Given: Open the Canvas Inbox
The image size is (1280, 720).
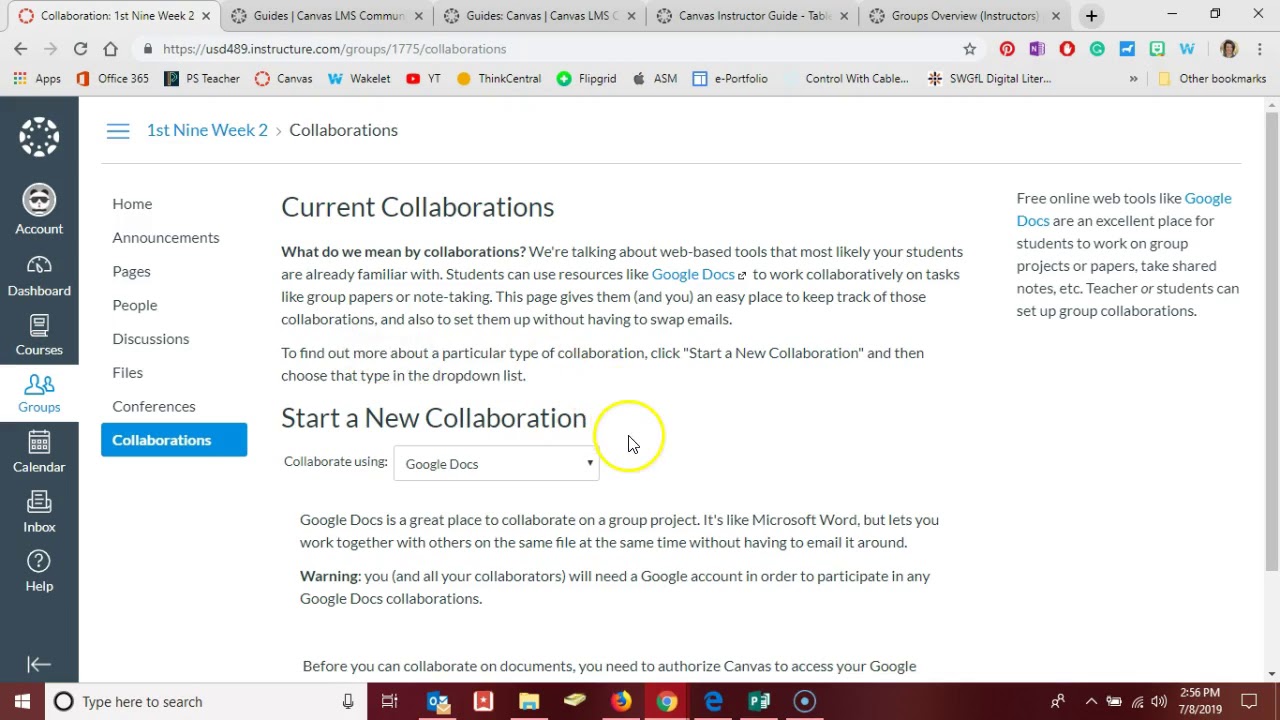Looking at the screenshot, I should [39, 512].
